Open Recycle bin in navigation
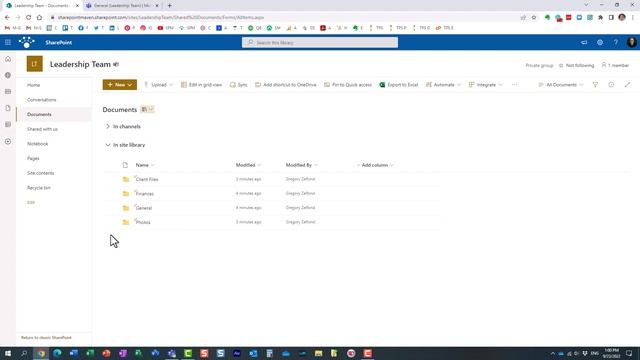 click(x=39, y=188)
